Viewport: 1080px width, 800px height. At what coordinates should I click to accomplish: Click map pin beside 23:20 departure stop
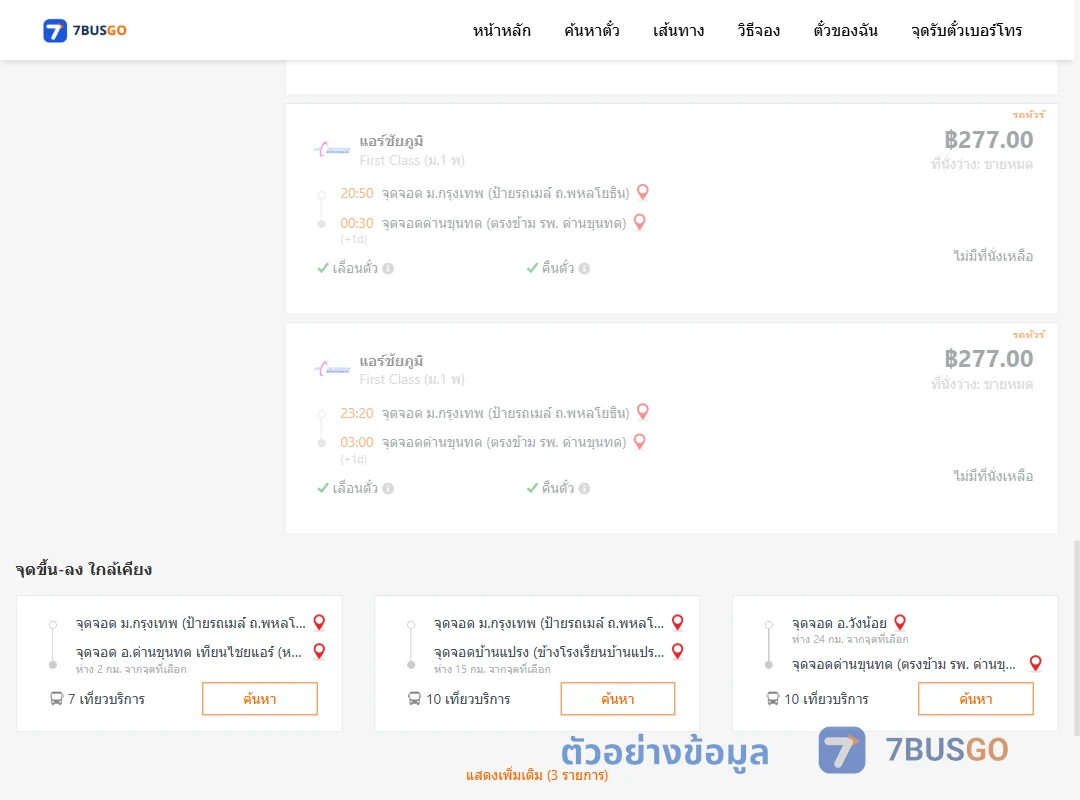(x=643, y=411)
